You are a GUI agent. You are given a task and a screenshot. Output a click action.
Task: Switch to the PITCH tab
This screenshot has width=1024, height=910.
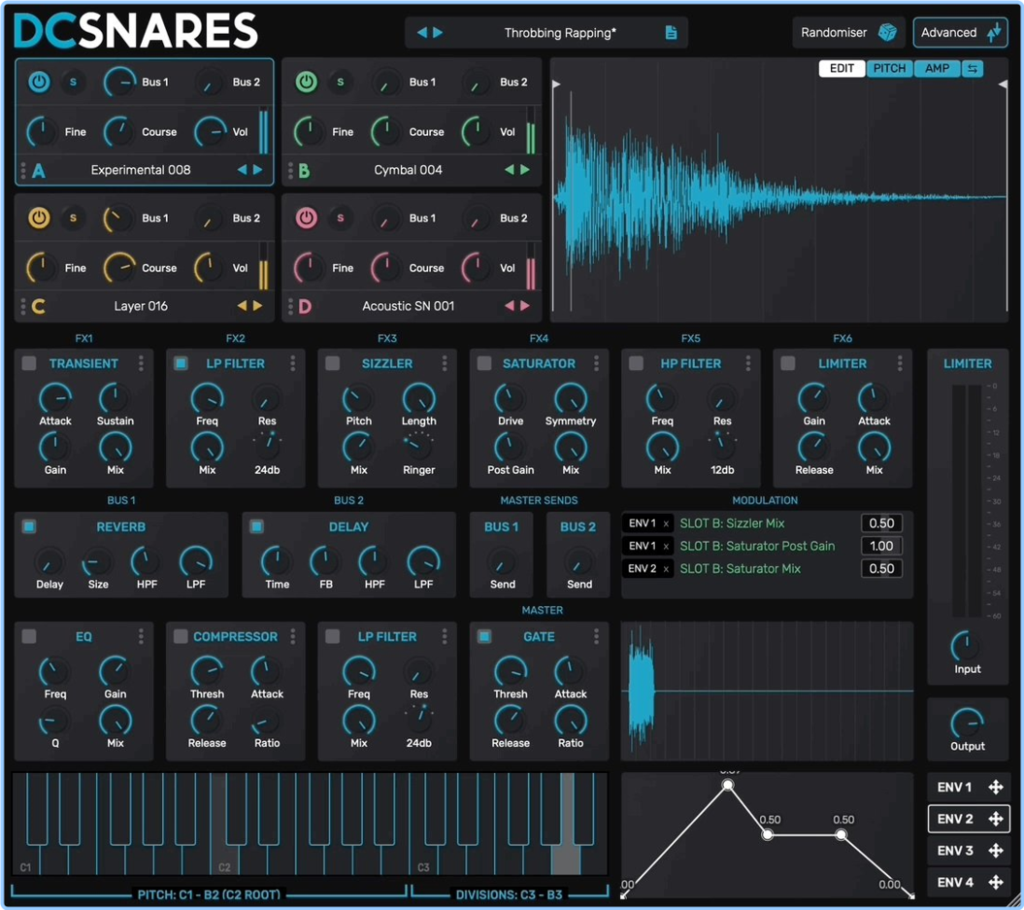pyautogui.click(x=889, y=69)
